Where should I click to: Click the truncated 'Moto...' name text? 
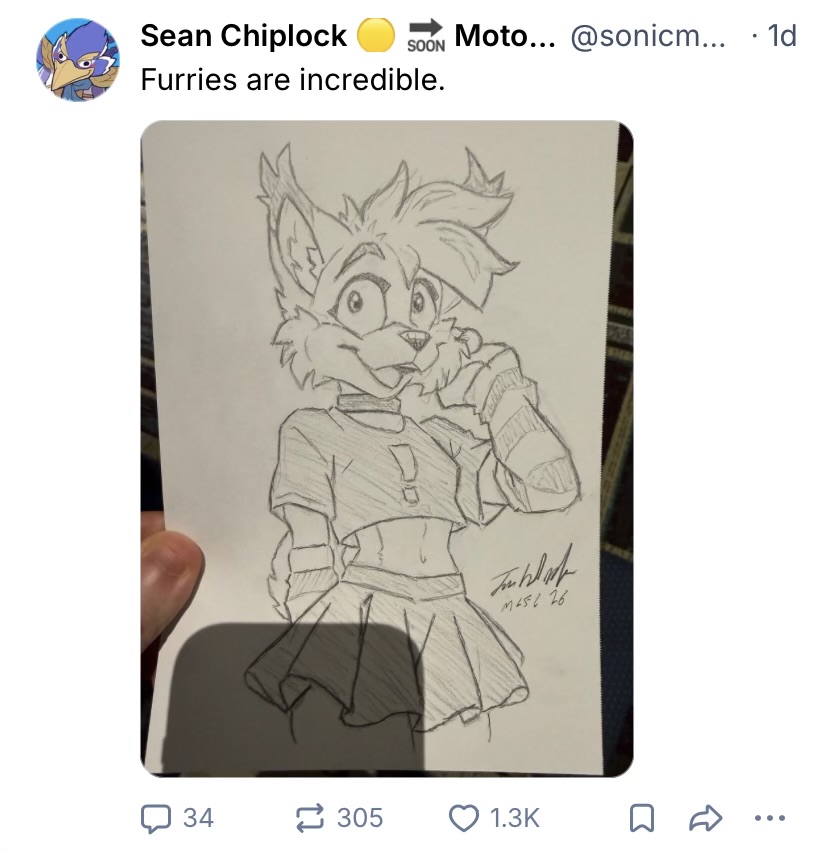tap(505, 36)
